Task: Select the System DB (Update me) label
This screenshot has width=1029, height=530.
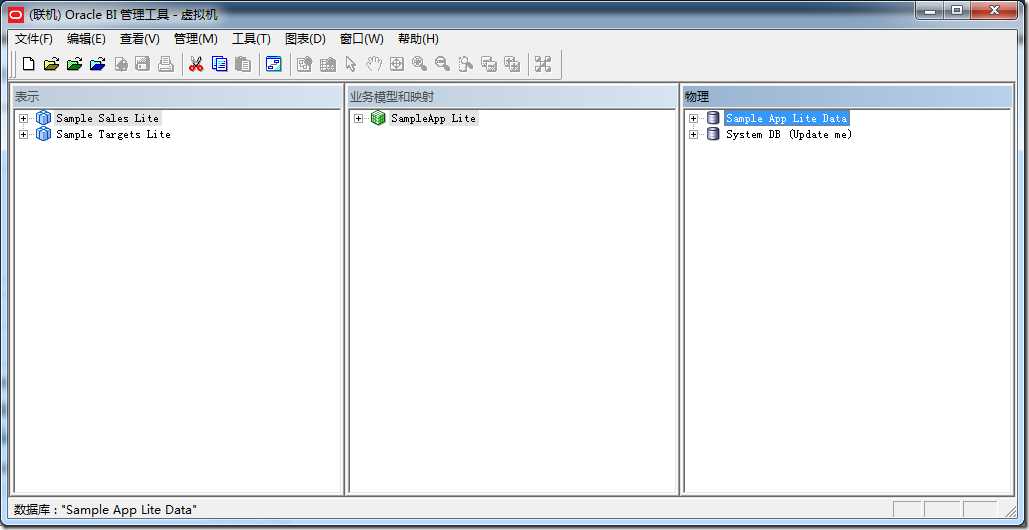Action: click(789, 134)
